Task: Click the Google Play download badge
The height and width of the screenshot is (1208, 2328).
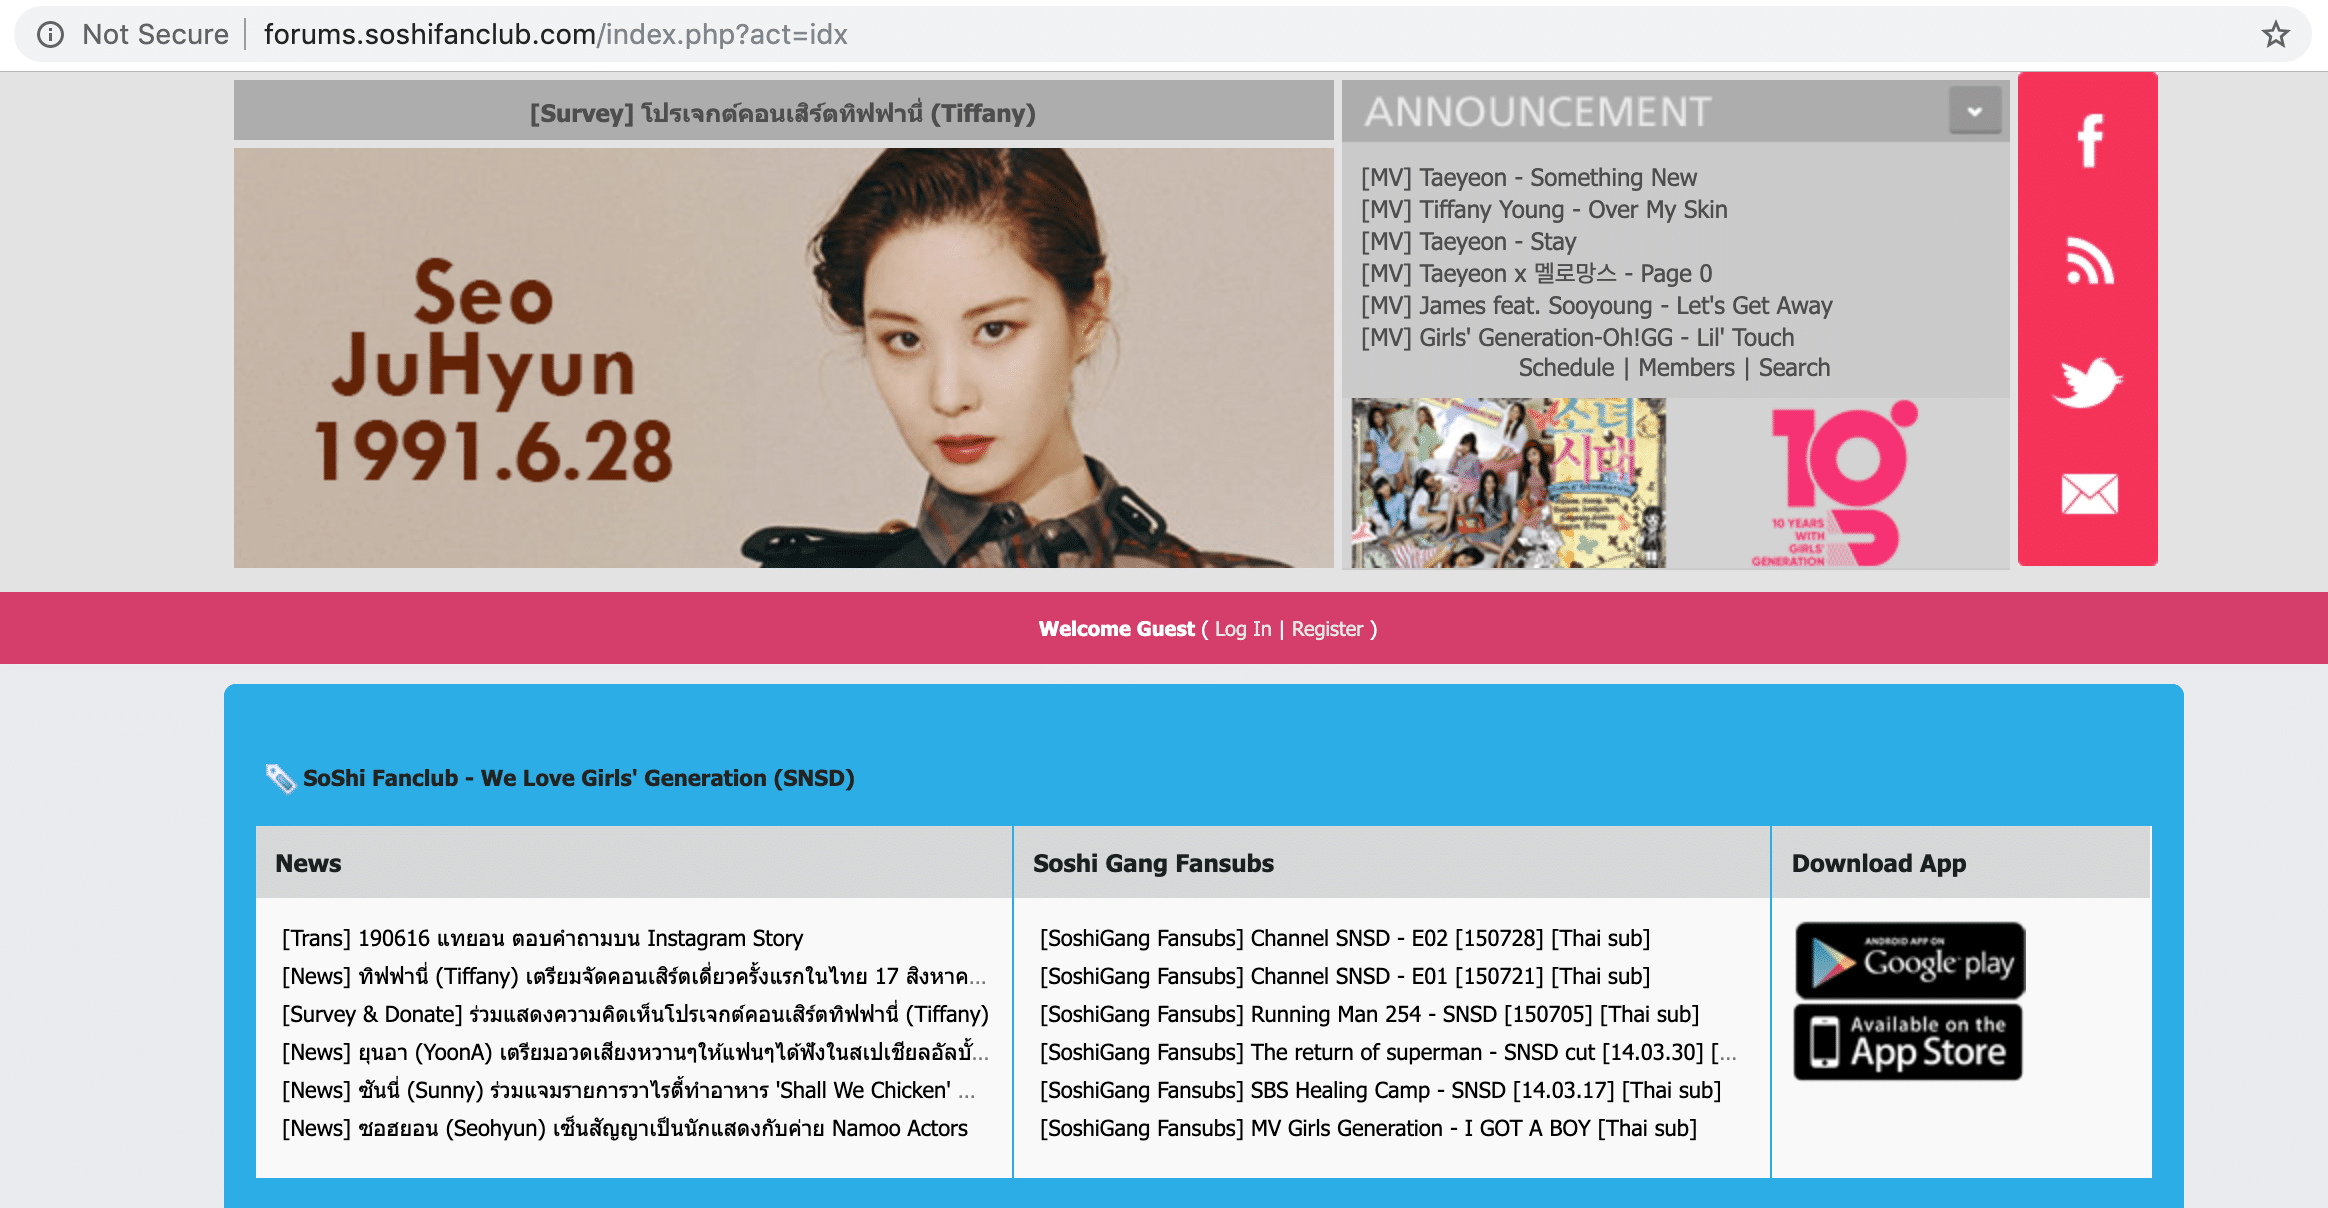Action: pyautogui.click(x=1910, y=961)
